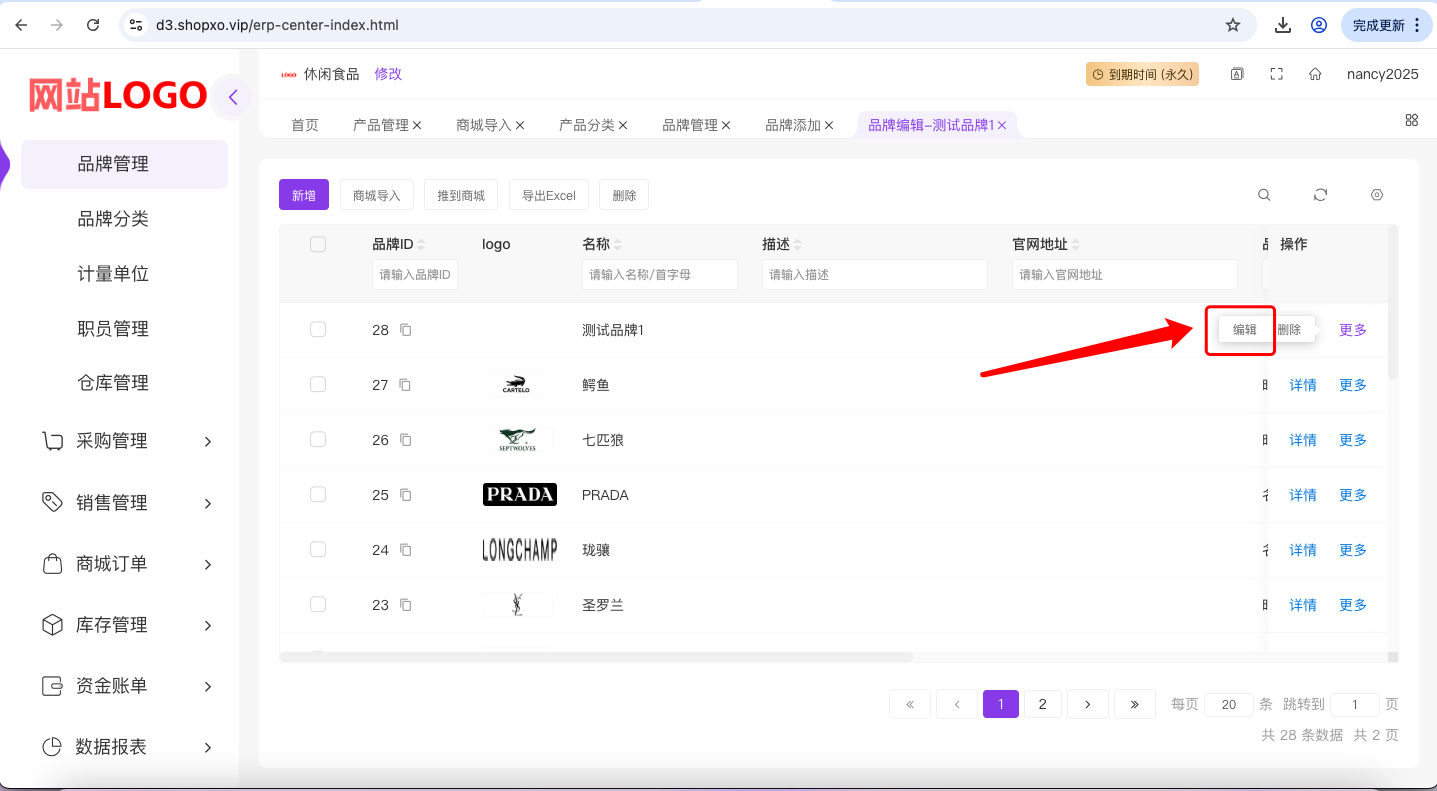Refresh the table with the reload icon
This screenshot has height=791, width=1437.
coord(1320,195)
